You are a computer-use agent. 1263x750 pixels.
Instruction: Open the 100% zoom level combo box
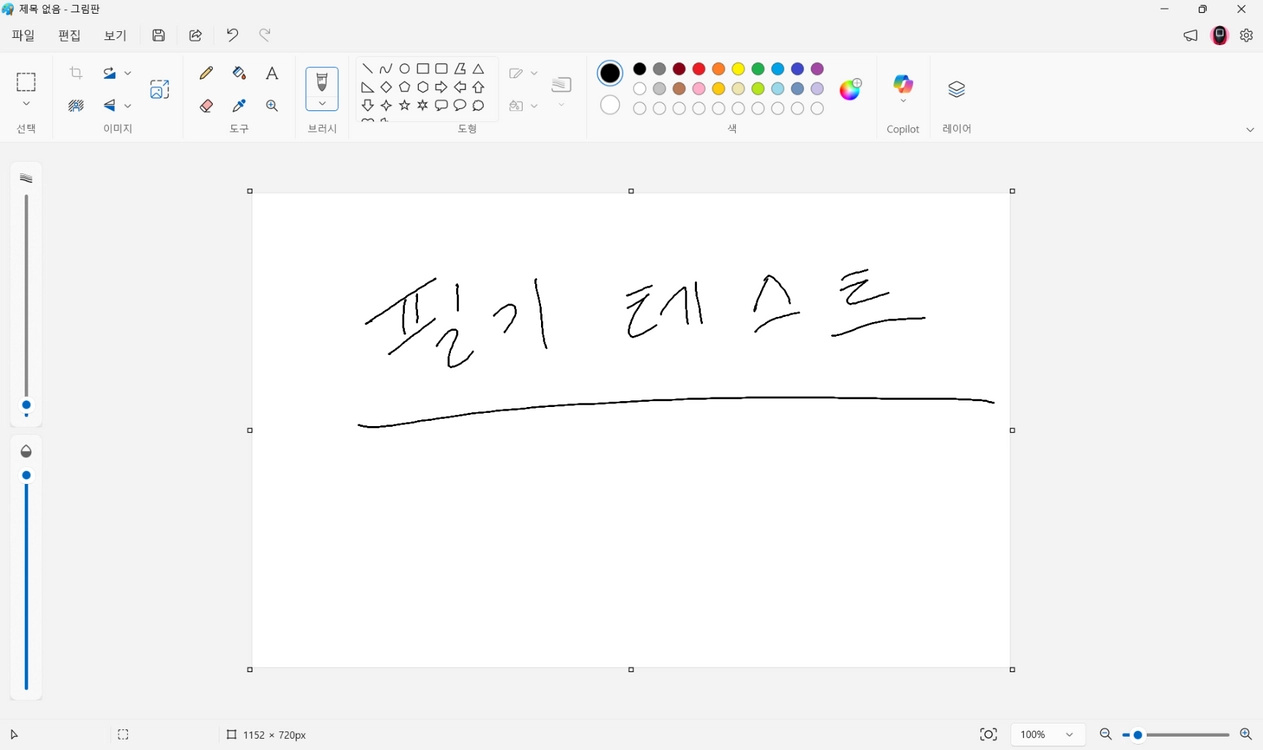click(x=1047, y=734)
